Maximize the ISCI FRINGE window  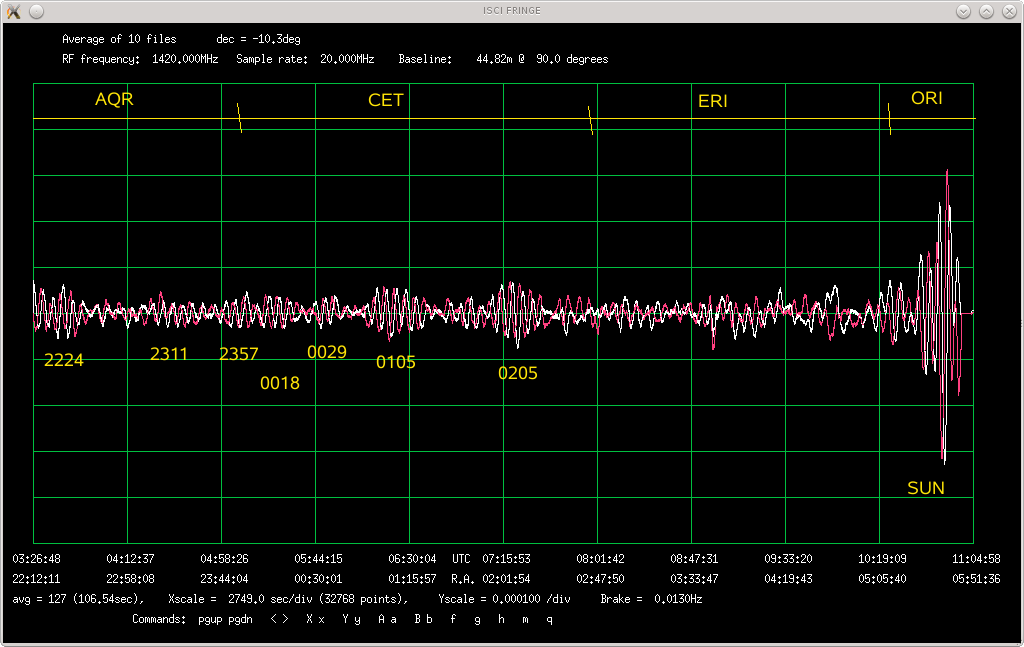(x=986, y=11)
